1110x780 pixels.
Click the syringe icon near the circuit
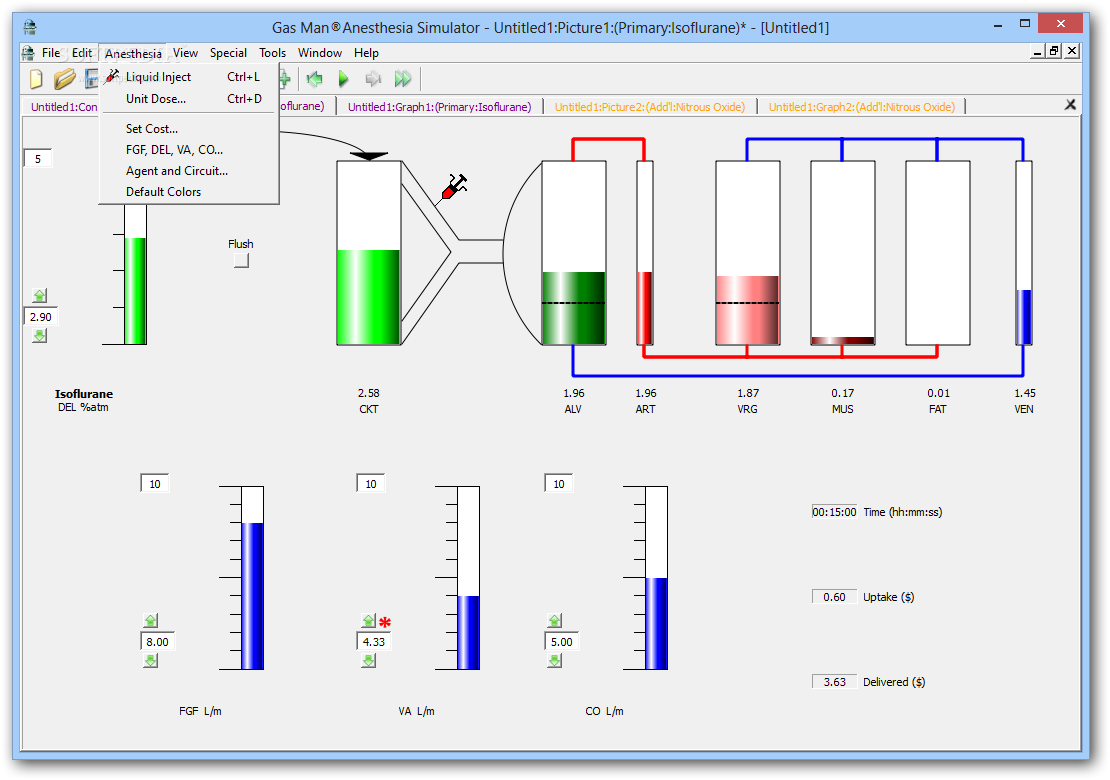point(453,187)
